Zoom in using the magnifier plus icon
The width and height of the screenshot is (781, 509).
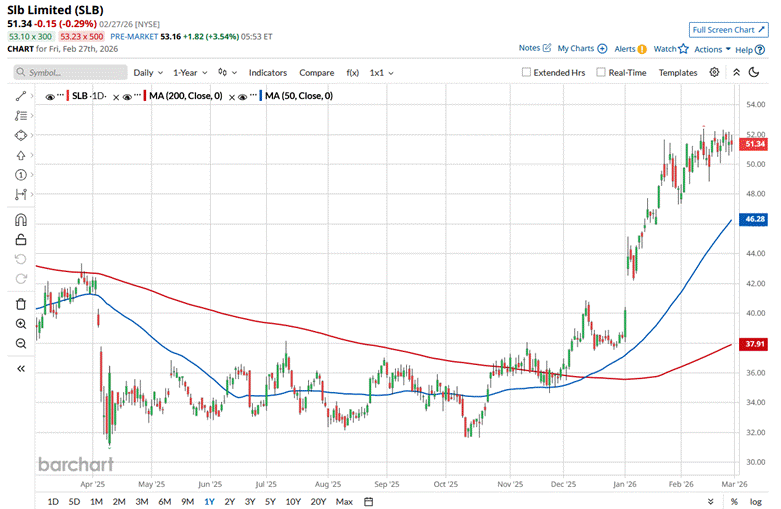tap(21, 324)
